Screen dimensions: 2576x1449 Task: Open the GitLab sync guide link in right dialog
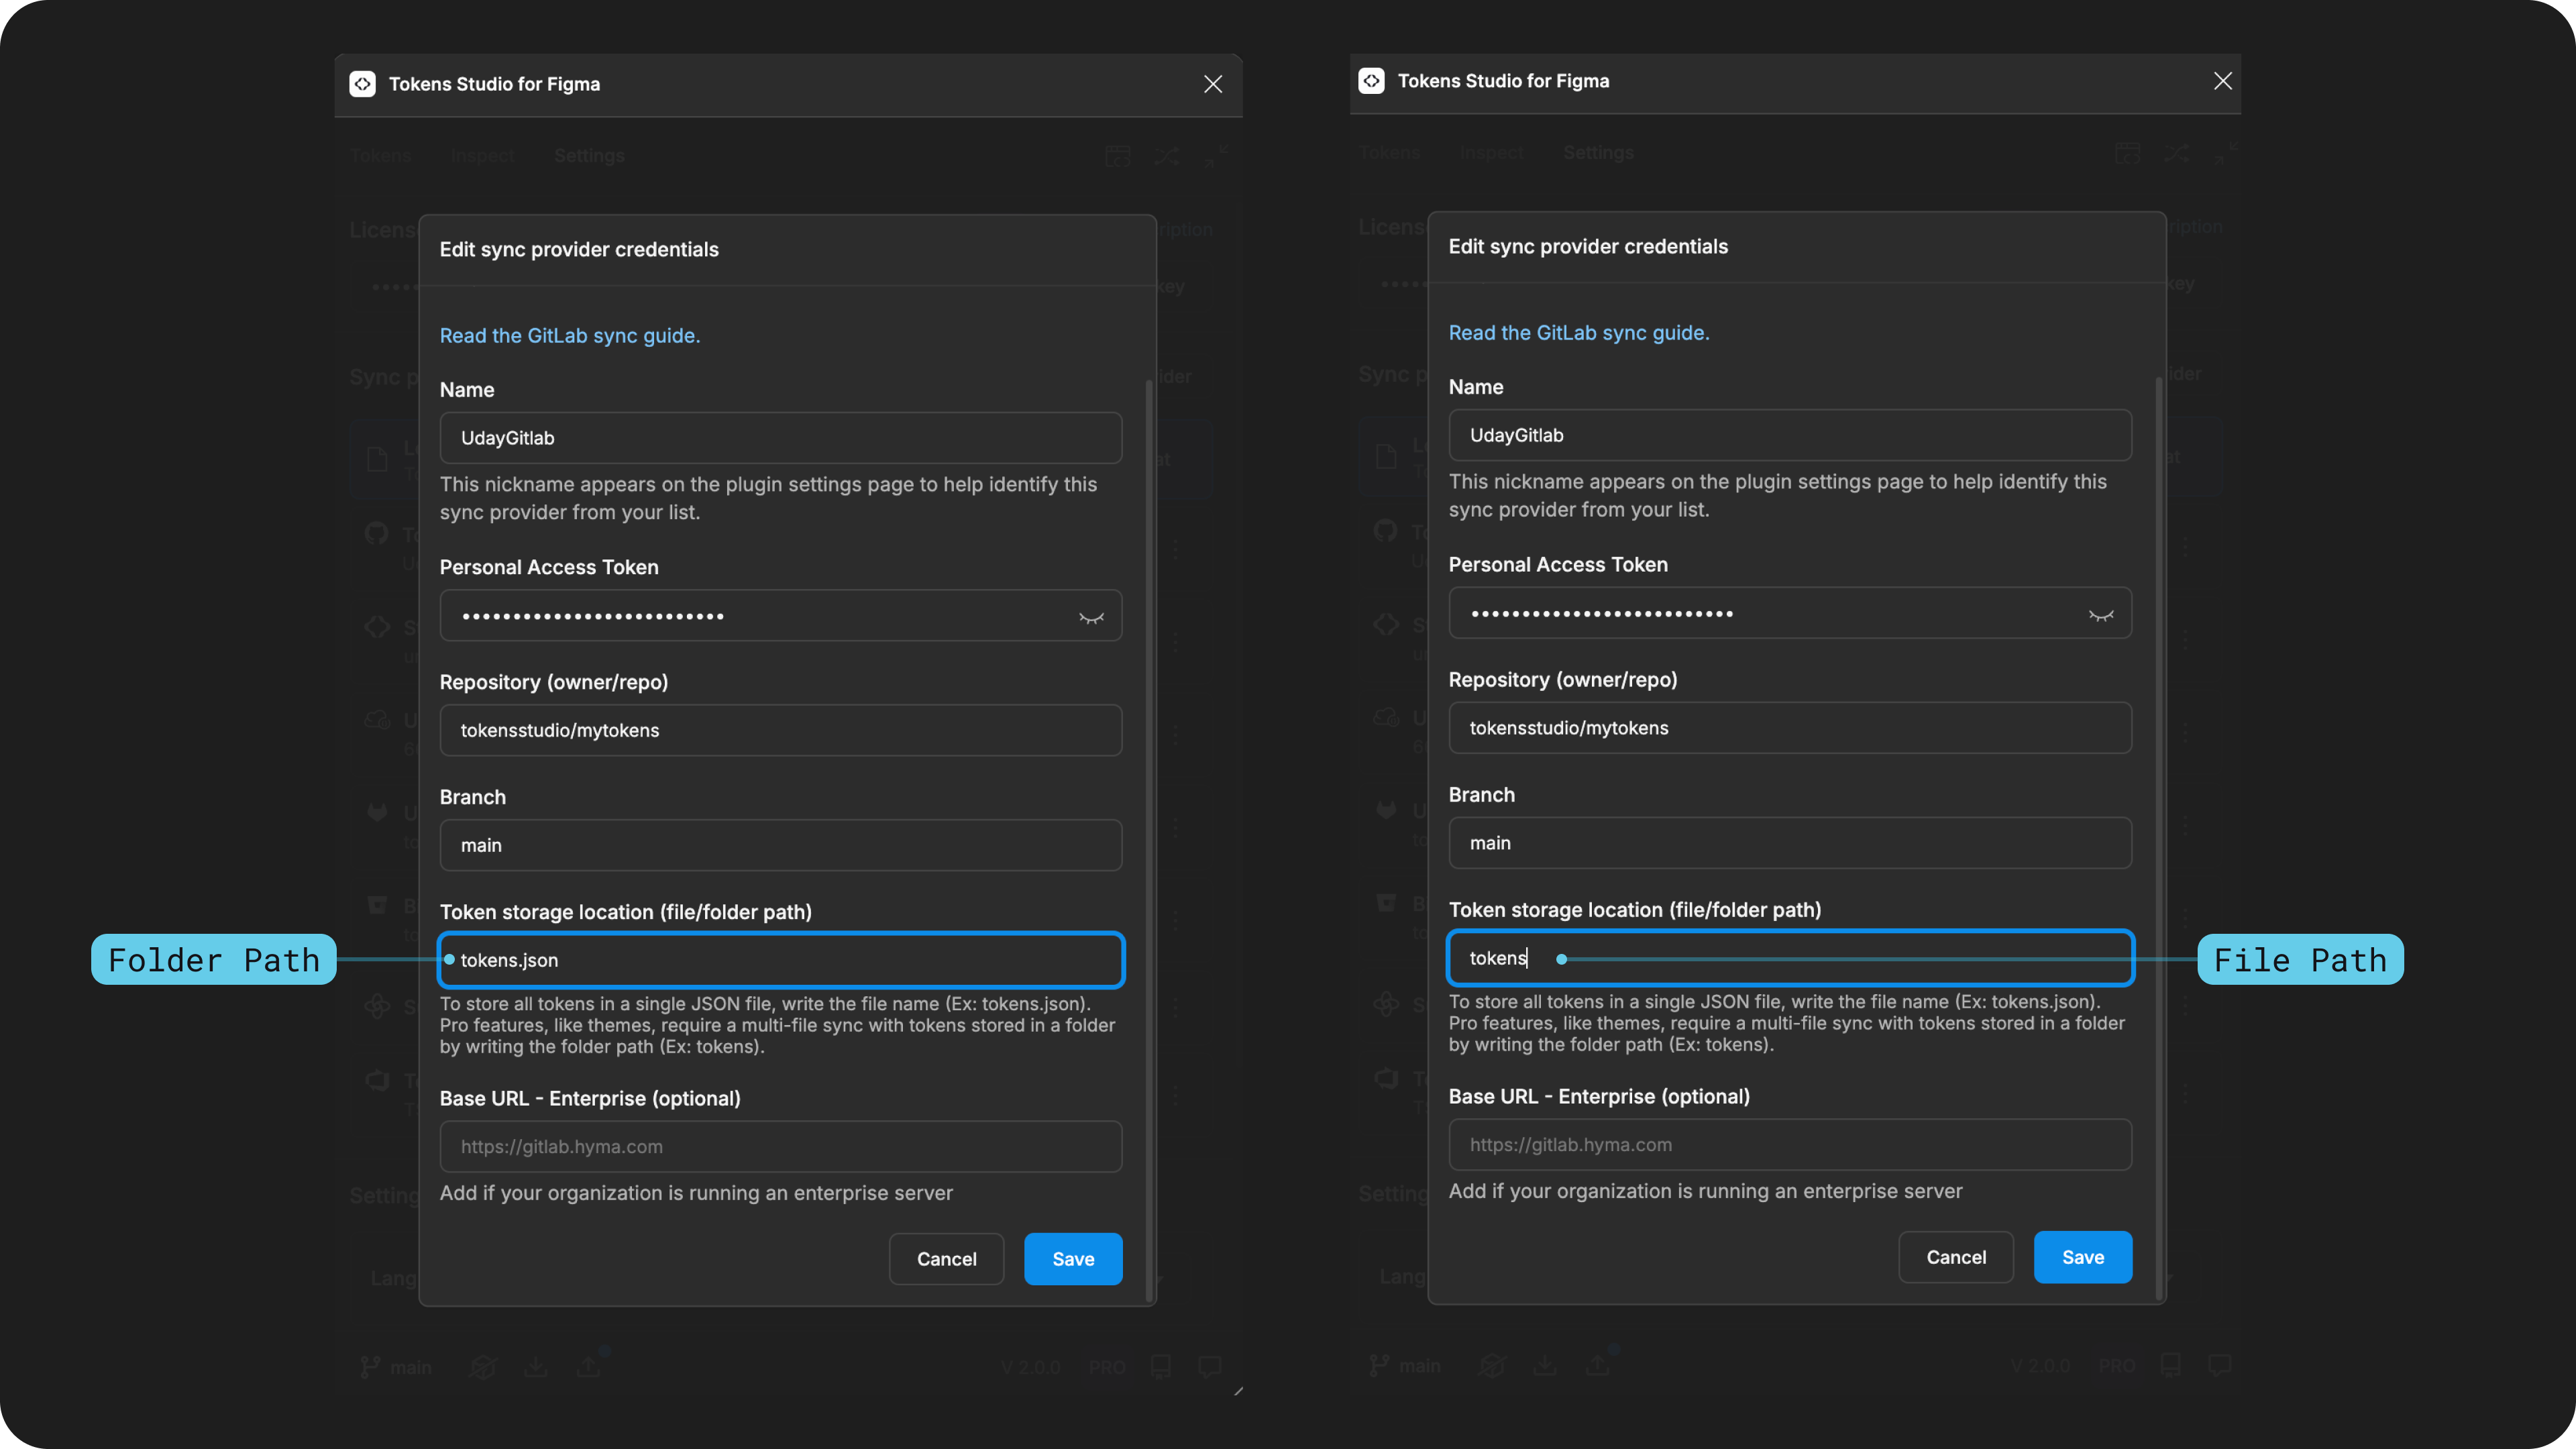[1579, 333]
